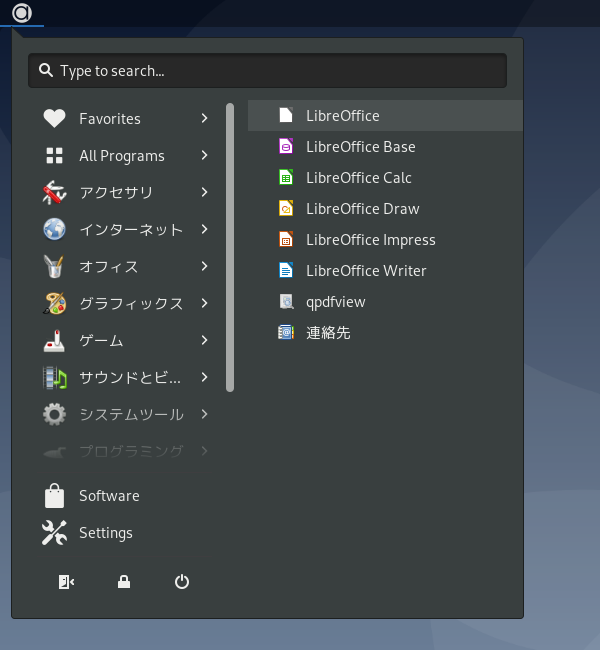Screen dimensions: 600x650
Task: Launch qpdfview text entry
Action: coord(336,302)
